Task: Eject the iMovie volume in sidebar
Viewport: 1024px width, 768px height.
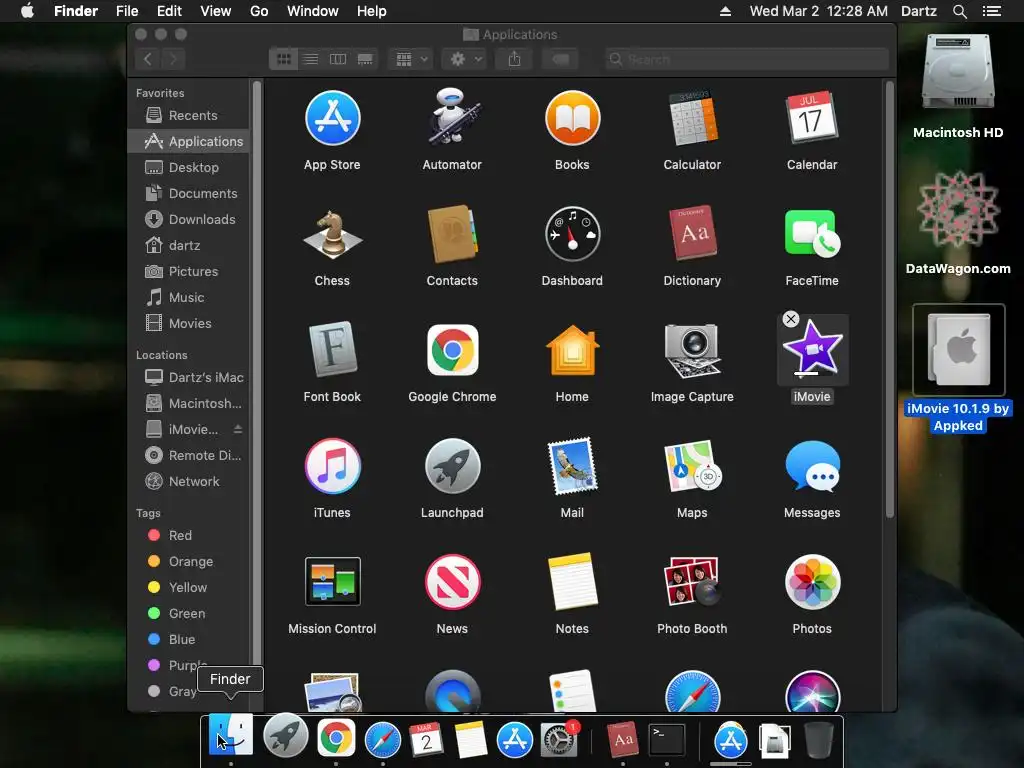Action: pos(238,429)
